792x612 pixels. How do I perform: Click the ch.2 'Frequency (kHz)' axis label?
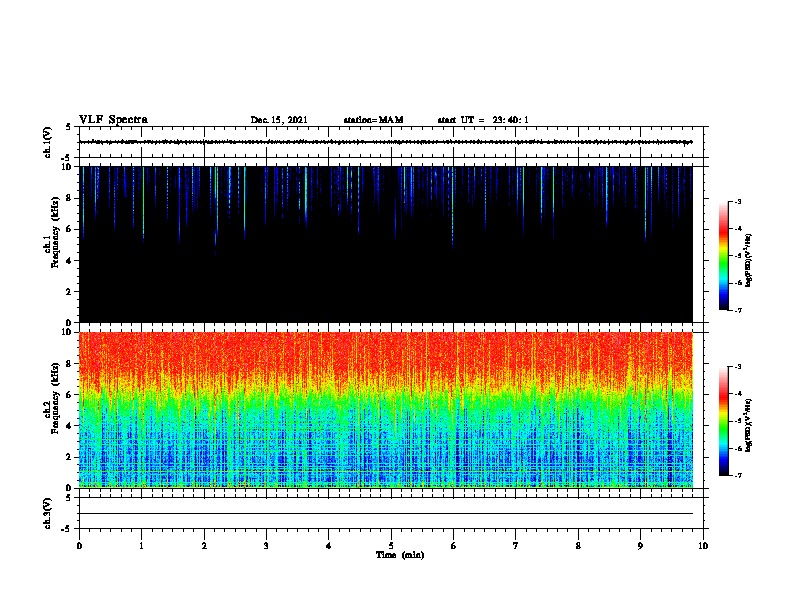point(55,398)
